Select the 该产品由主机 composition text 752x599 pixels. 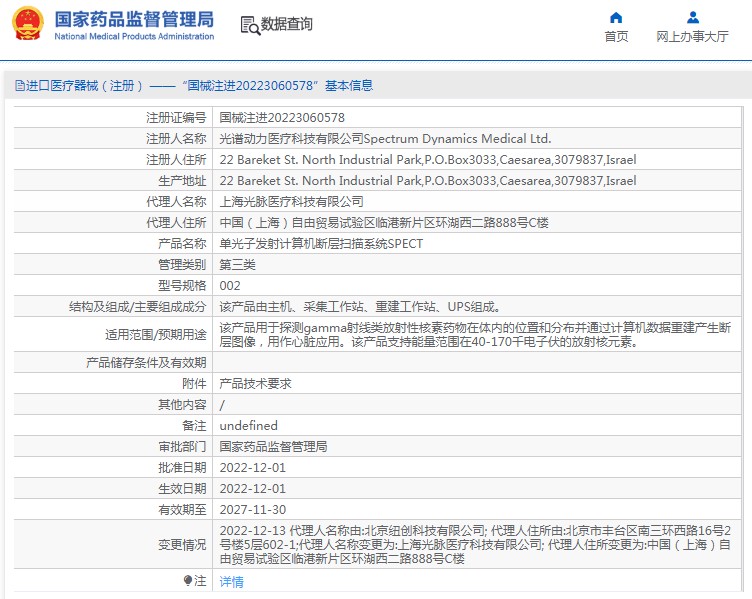pyautogui.click(x=360, y=307)
